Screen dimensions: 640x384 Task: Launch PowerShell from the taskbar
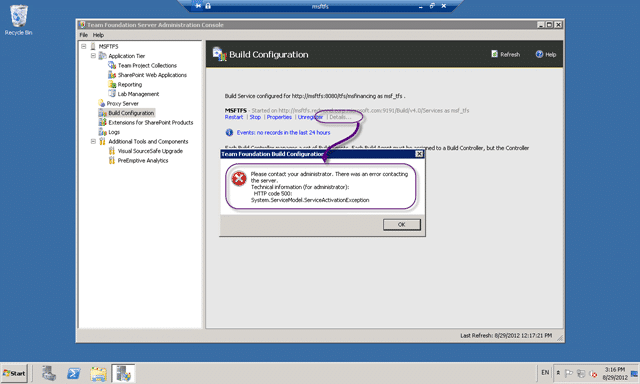point(74,373)
